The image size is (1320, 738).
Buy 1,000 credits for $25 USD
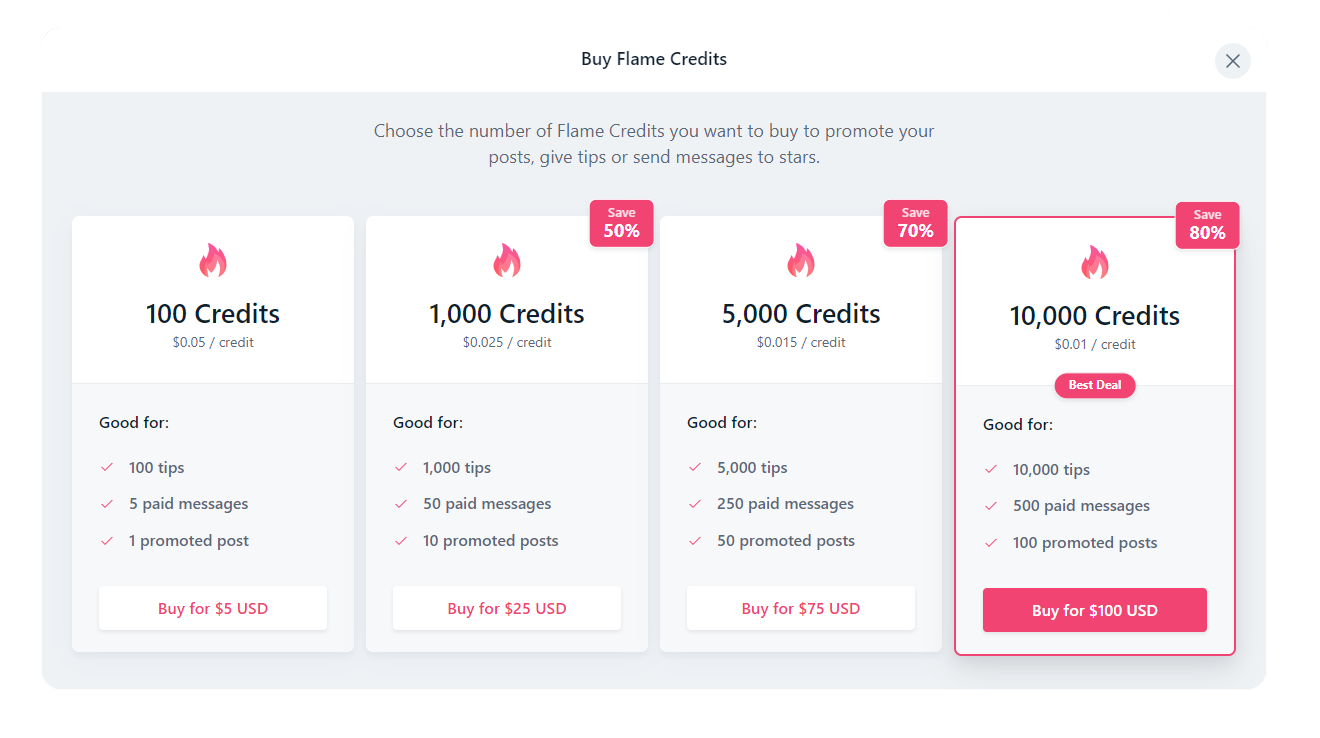point(507,608)
